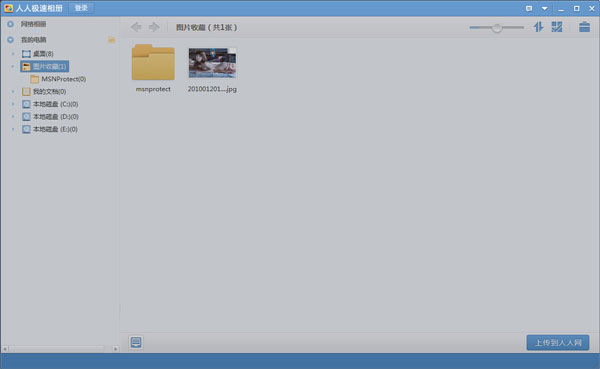Click the add-folder icon beside 我的电脑
Viewport: 600px width, 369px height.
pos(111,40)
